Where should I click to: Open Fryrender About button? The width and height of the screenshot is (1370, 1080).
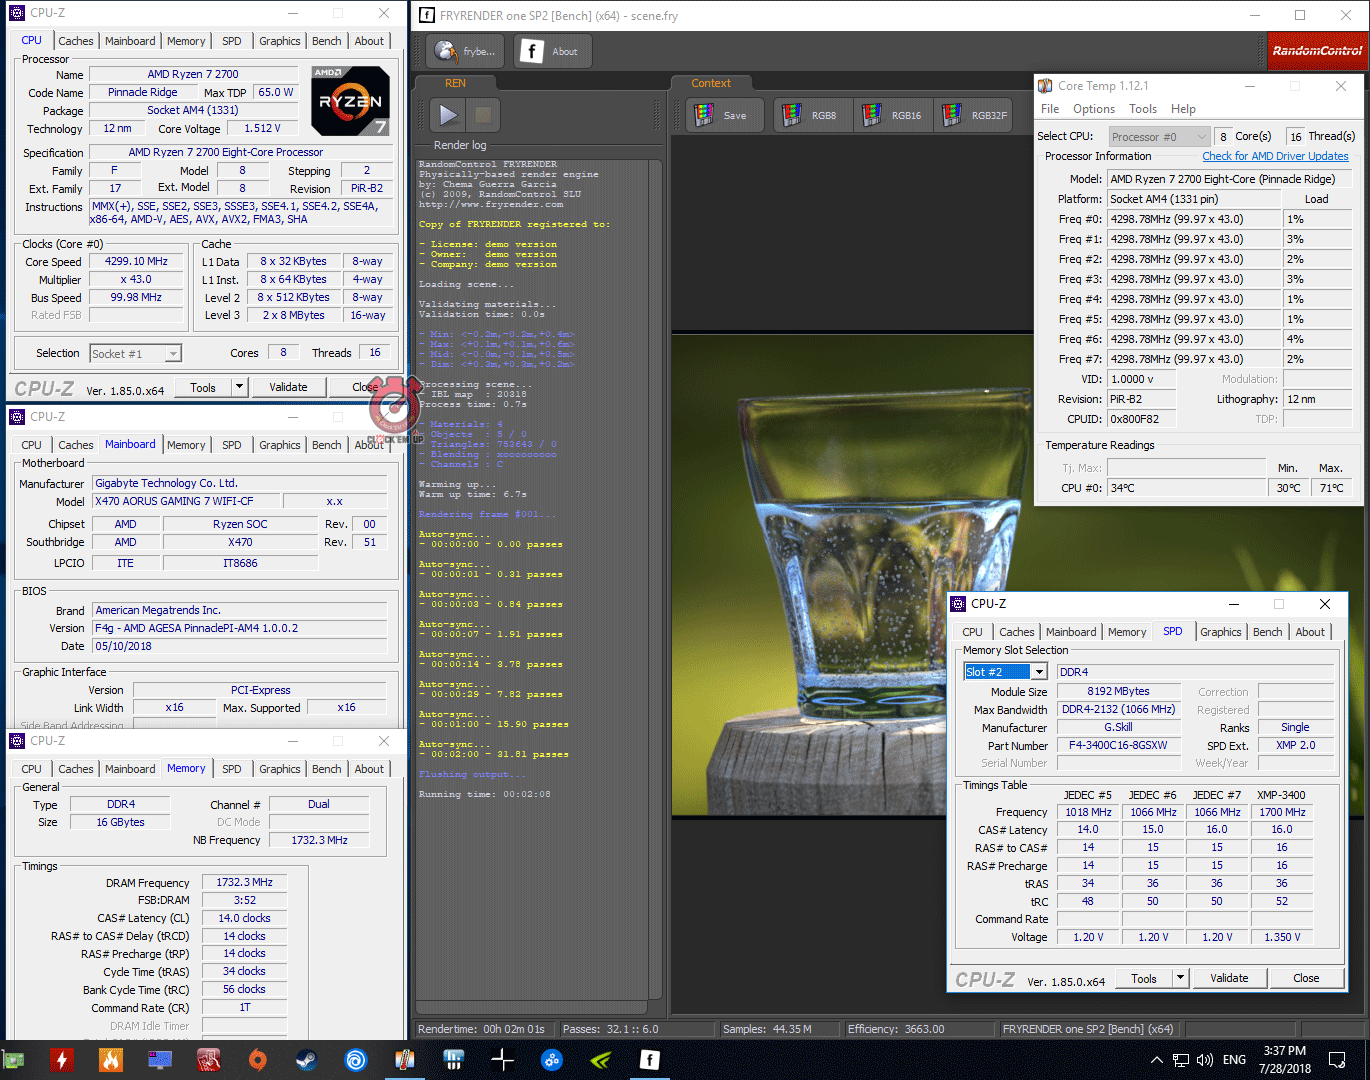(552, 51)
